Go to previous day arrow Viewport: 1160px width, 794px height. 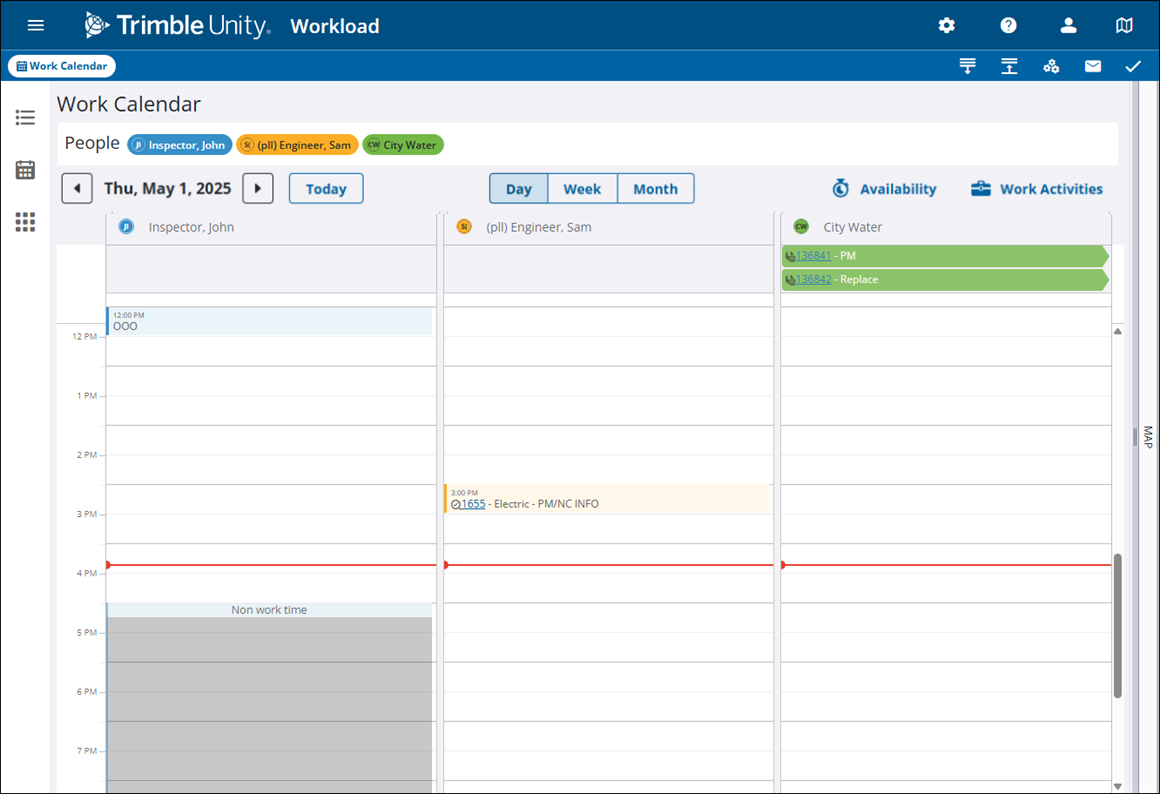point(77,188)
